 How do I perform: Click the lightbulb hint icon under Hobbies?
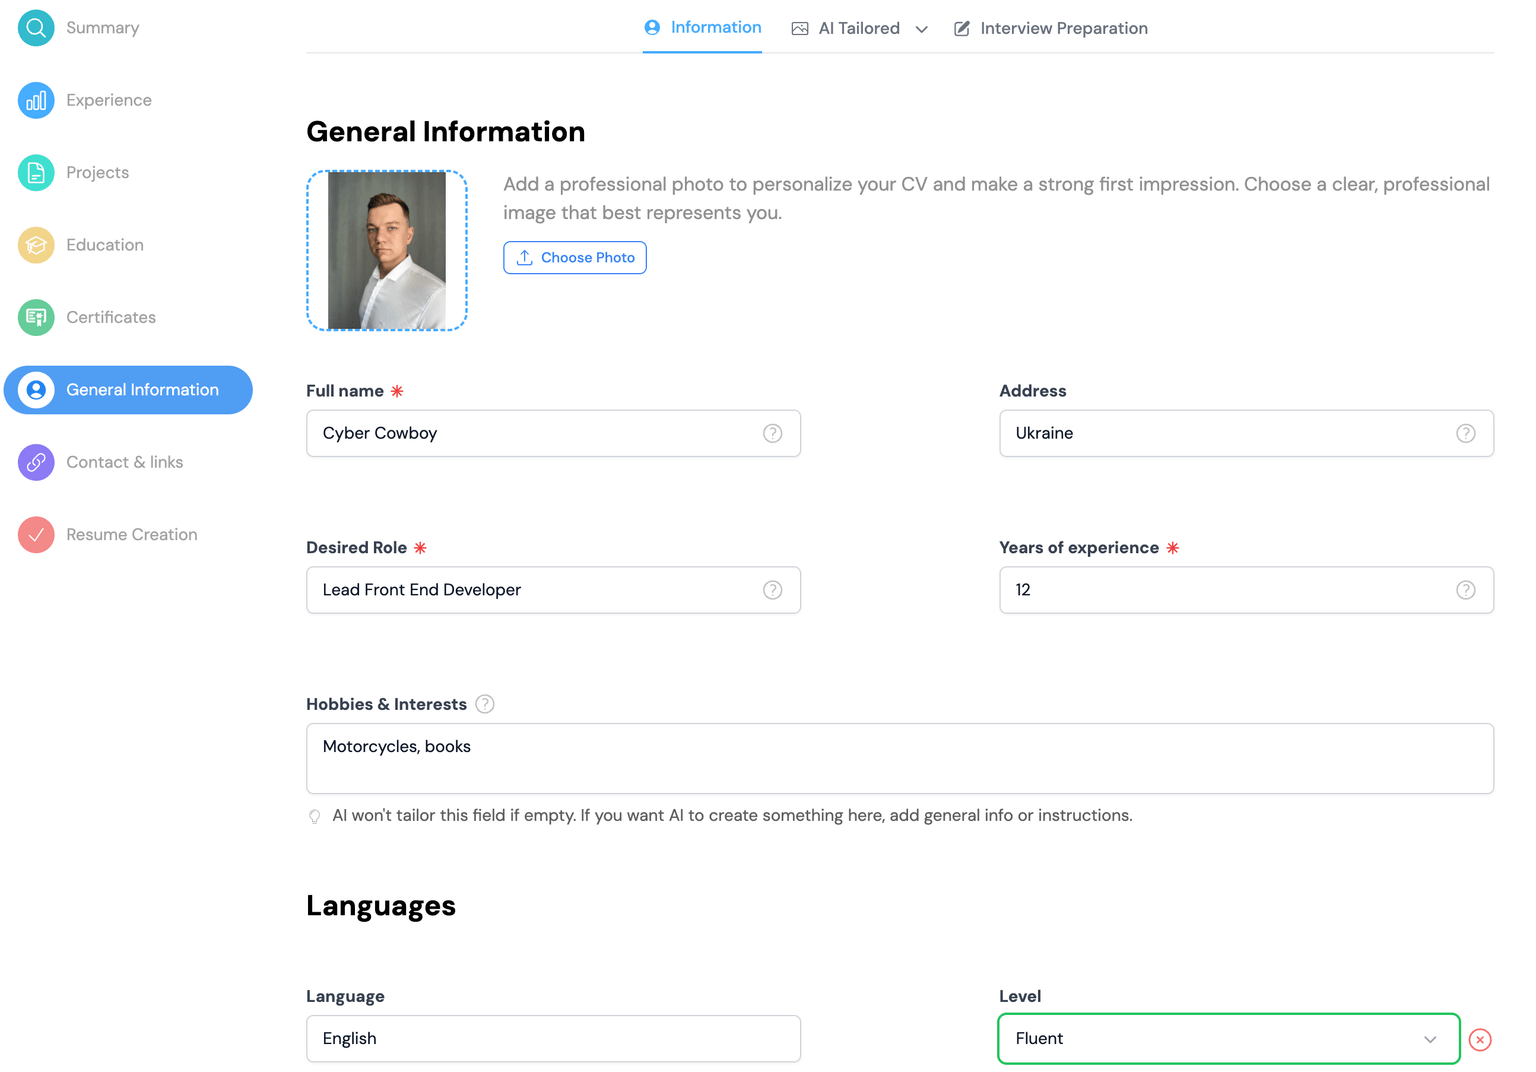pos(315,817)
